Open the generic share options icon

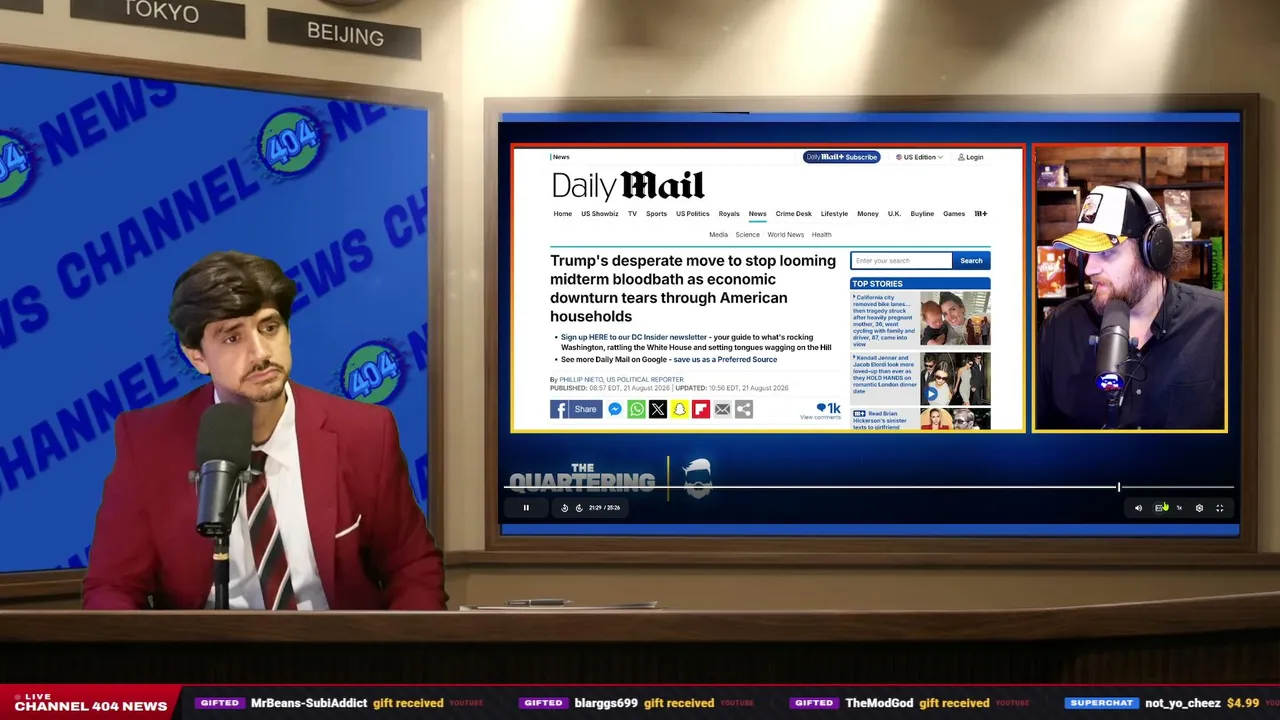(744, 409)
